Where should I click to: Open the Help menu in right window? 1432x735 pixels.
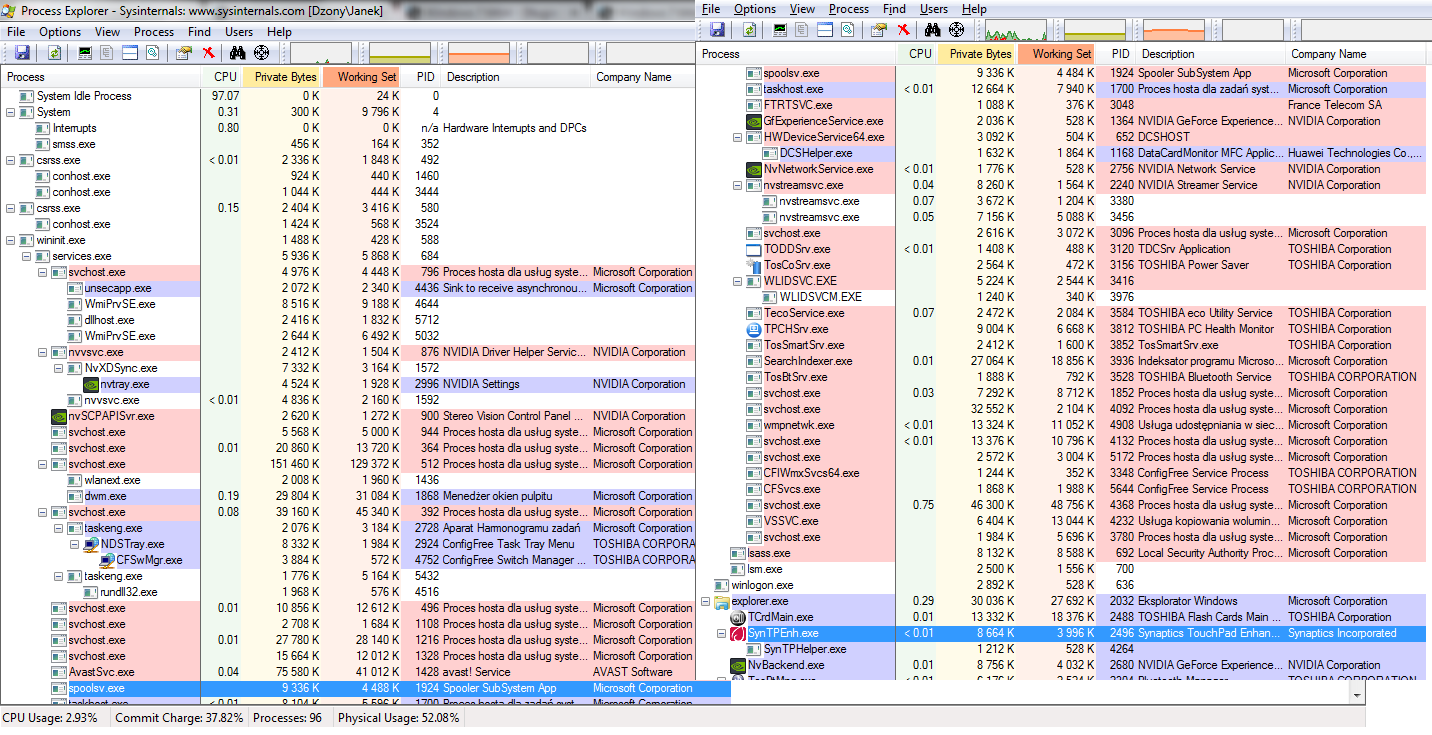tap(974, 9)
